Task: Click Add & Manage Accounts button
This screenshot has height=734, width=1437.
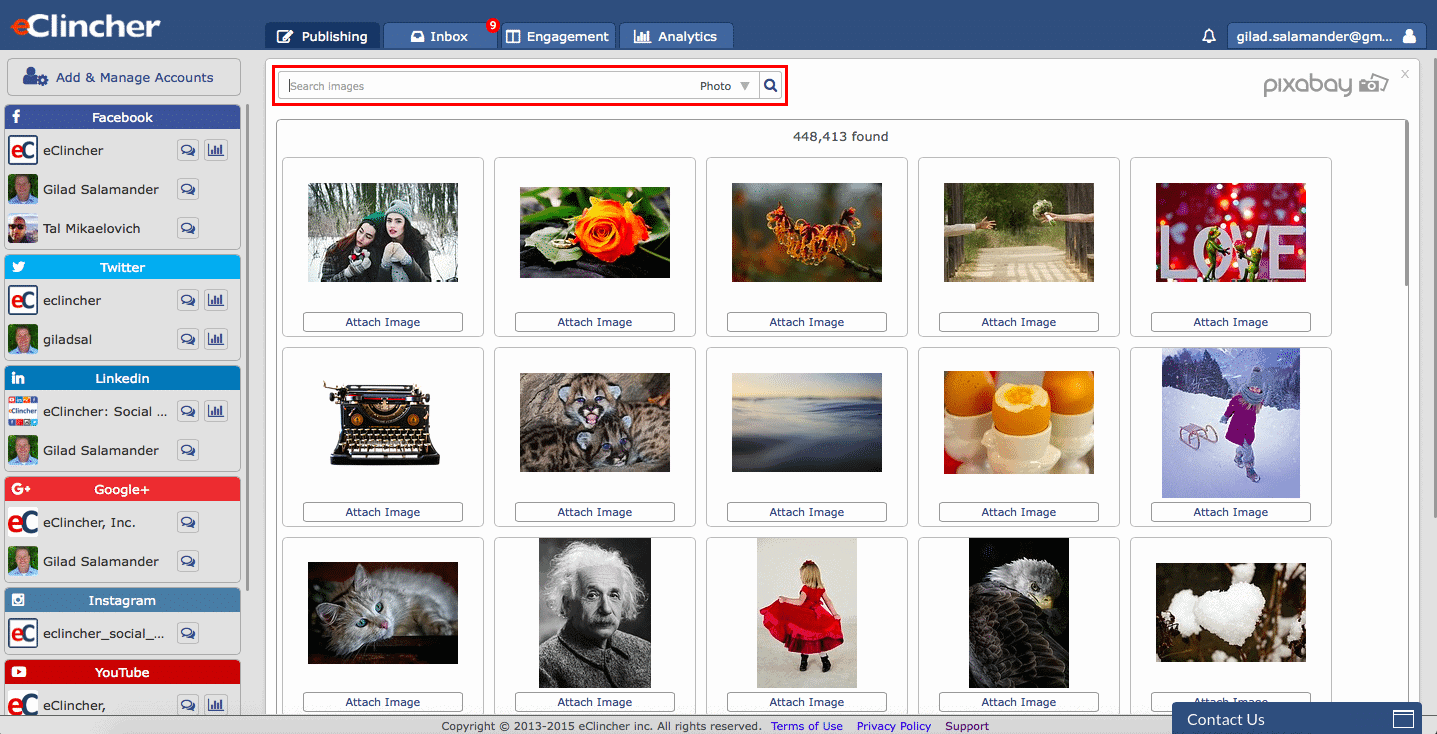Action: (x=124, y=77)
